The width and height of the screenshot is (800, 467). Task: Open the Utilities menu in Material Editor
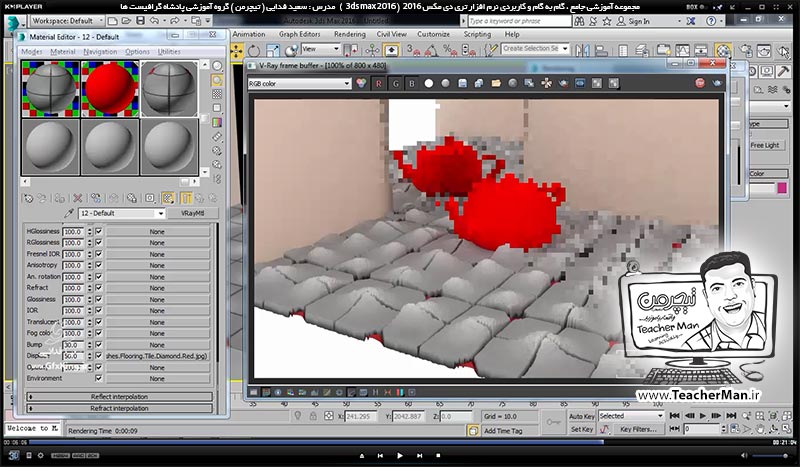[169, 52]
